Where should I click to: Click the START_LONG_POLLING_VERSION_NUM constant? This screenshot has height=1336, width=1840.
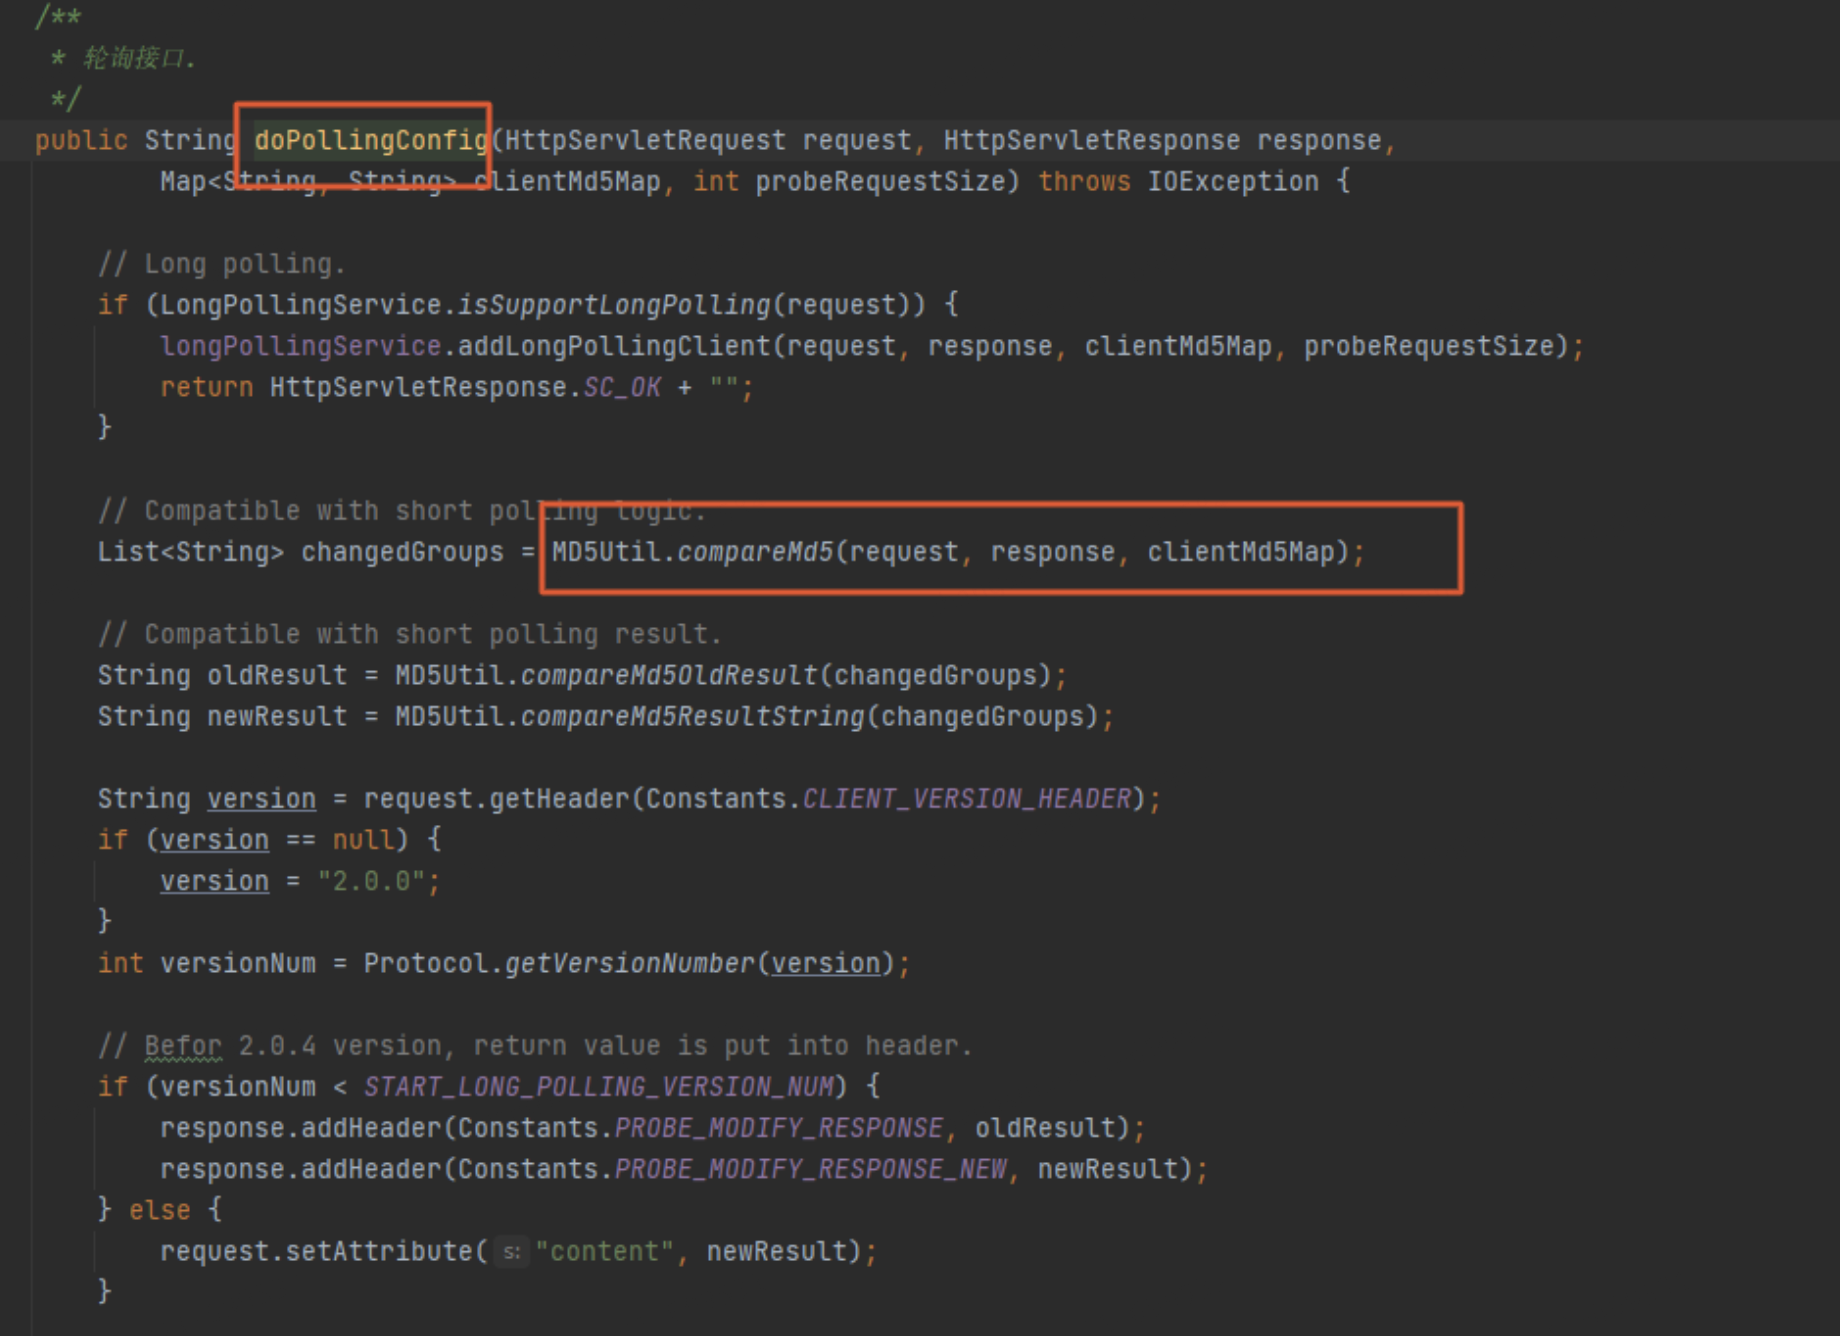598,1087
